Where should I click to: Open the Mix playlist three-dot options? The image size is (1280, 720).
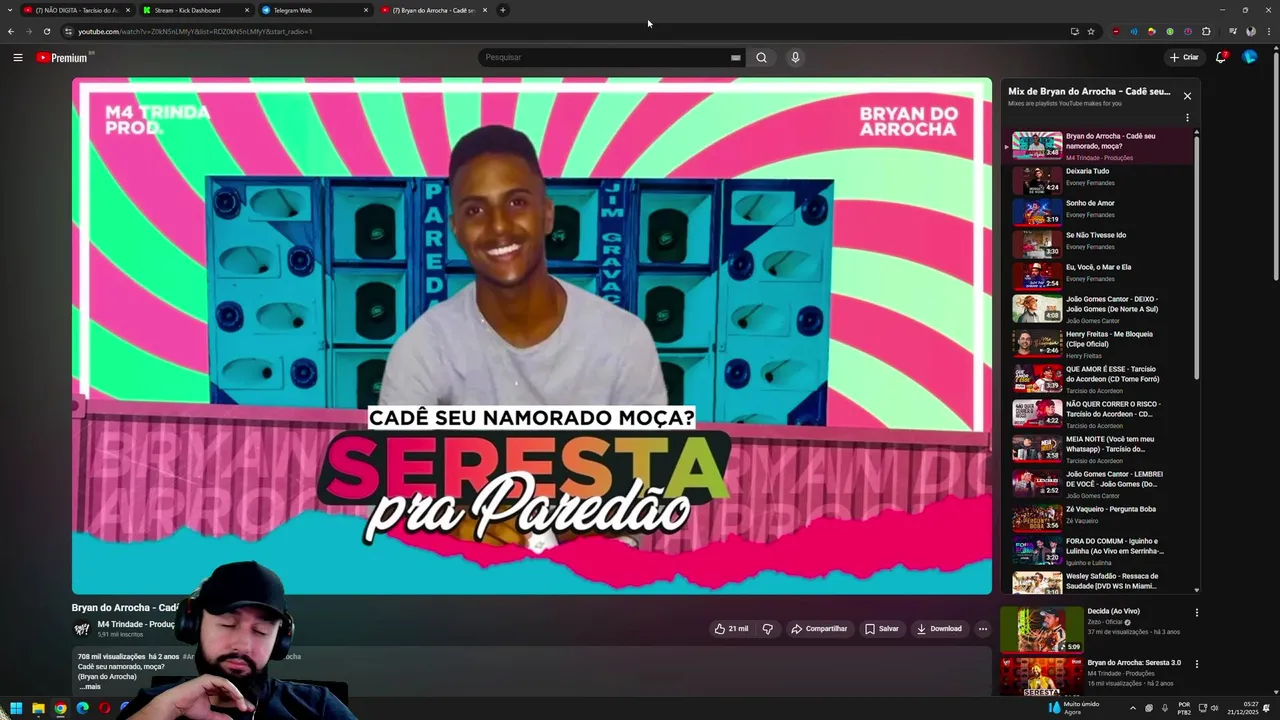pyautogui.click(x=1187, y=118)
